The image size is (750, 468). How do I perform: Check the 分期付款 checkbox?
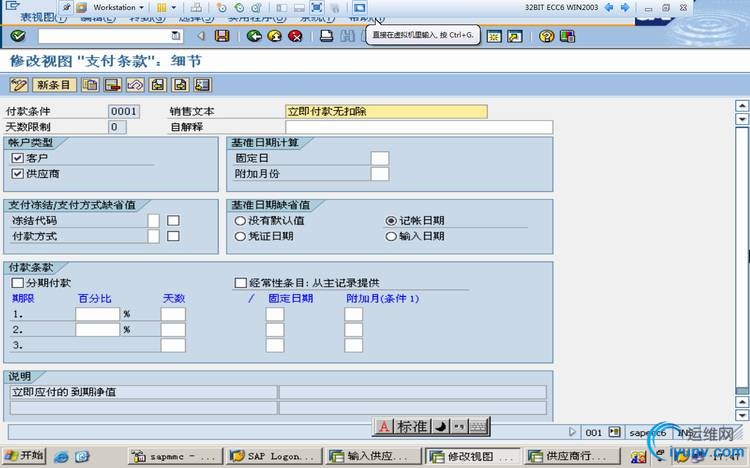[x=18, y=283]
